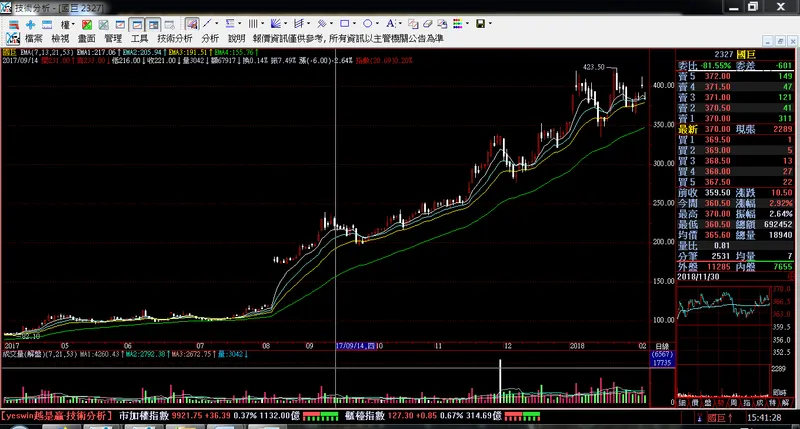Click the copy drawing objects icon
The width and height of the screenshot is (800, 429).
[413, 24]
